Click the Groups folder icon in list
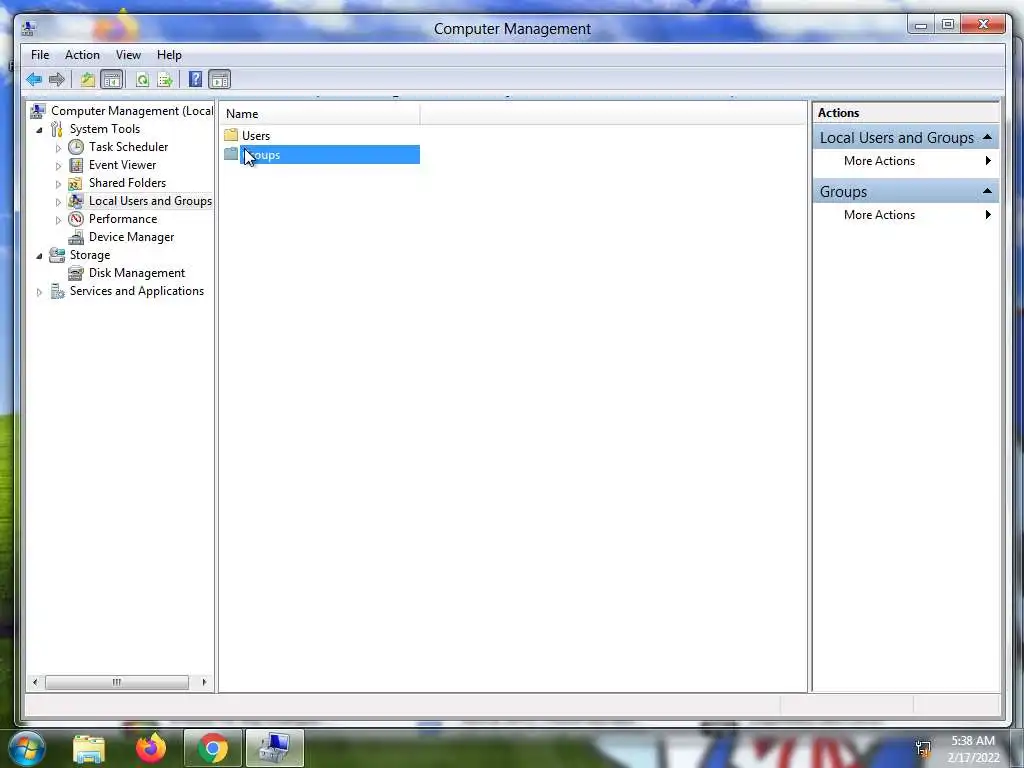Viewport: 1024px width, 768px height. coord(231,154)
